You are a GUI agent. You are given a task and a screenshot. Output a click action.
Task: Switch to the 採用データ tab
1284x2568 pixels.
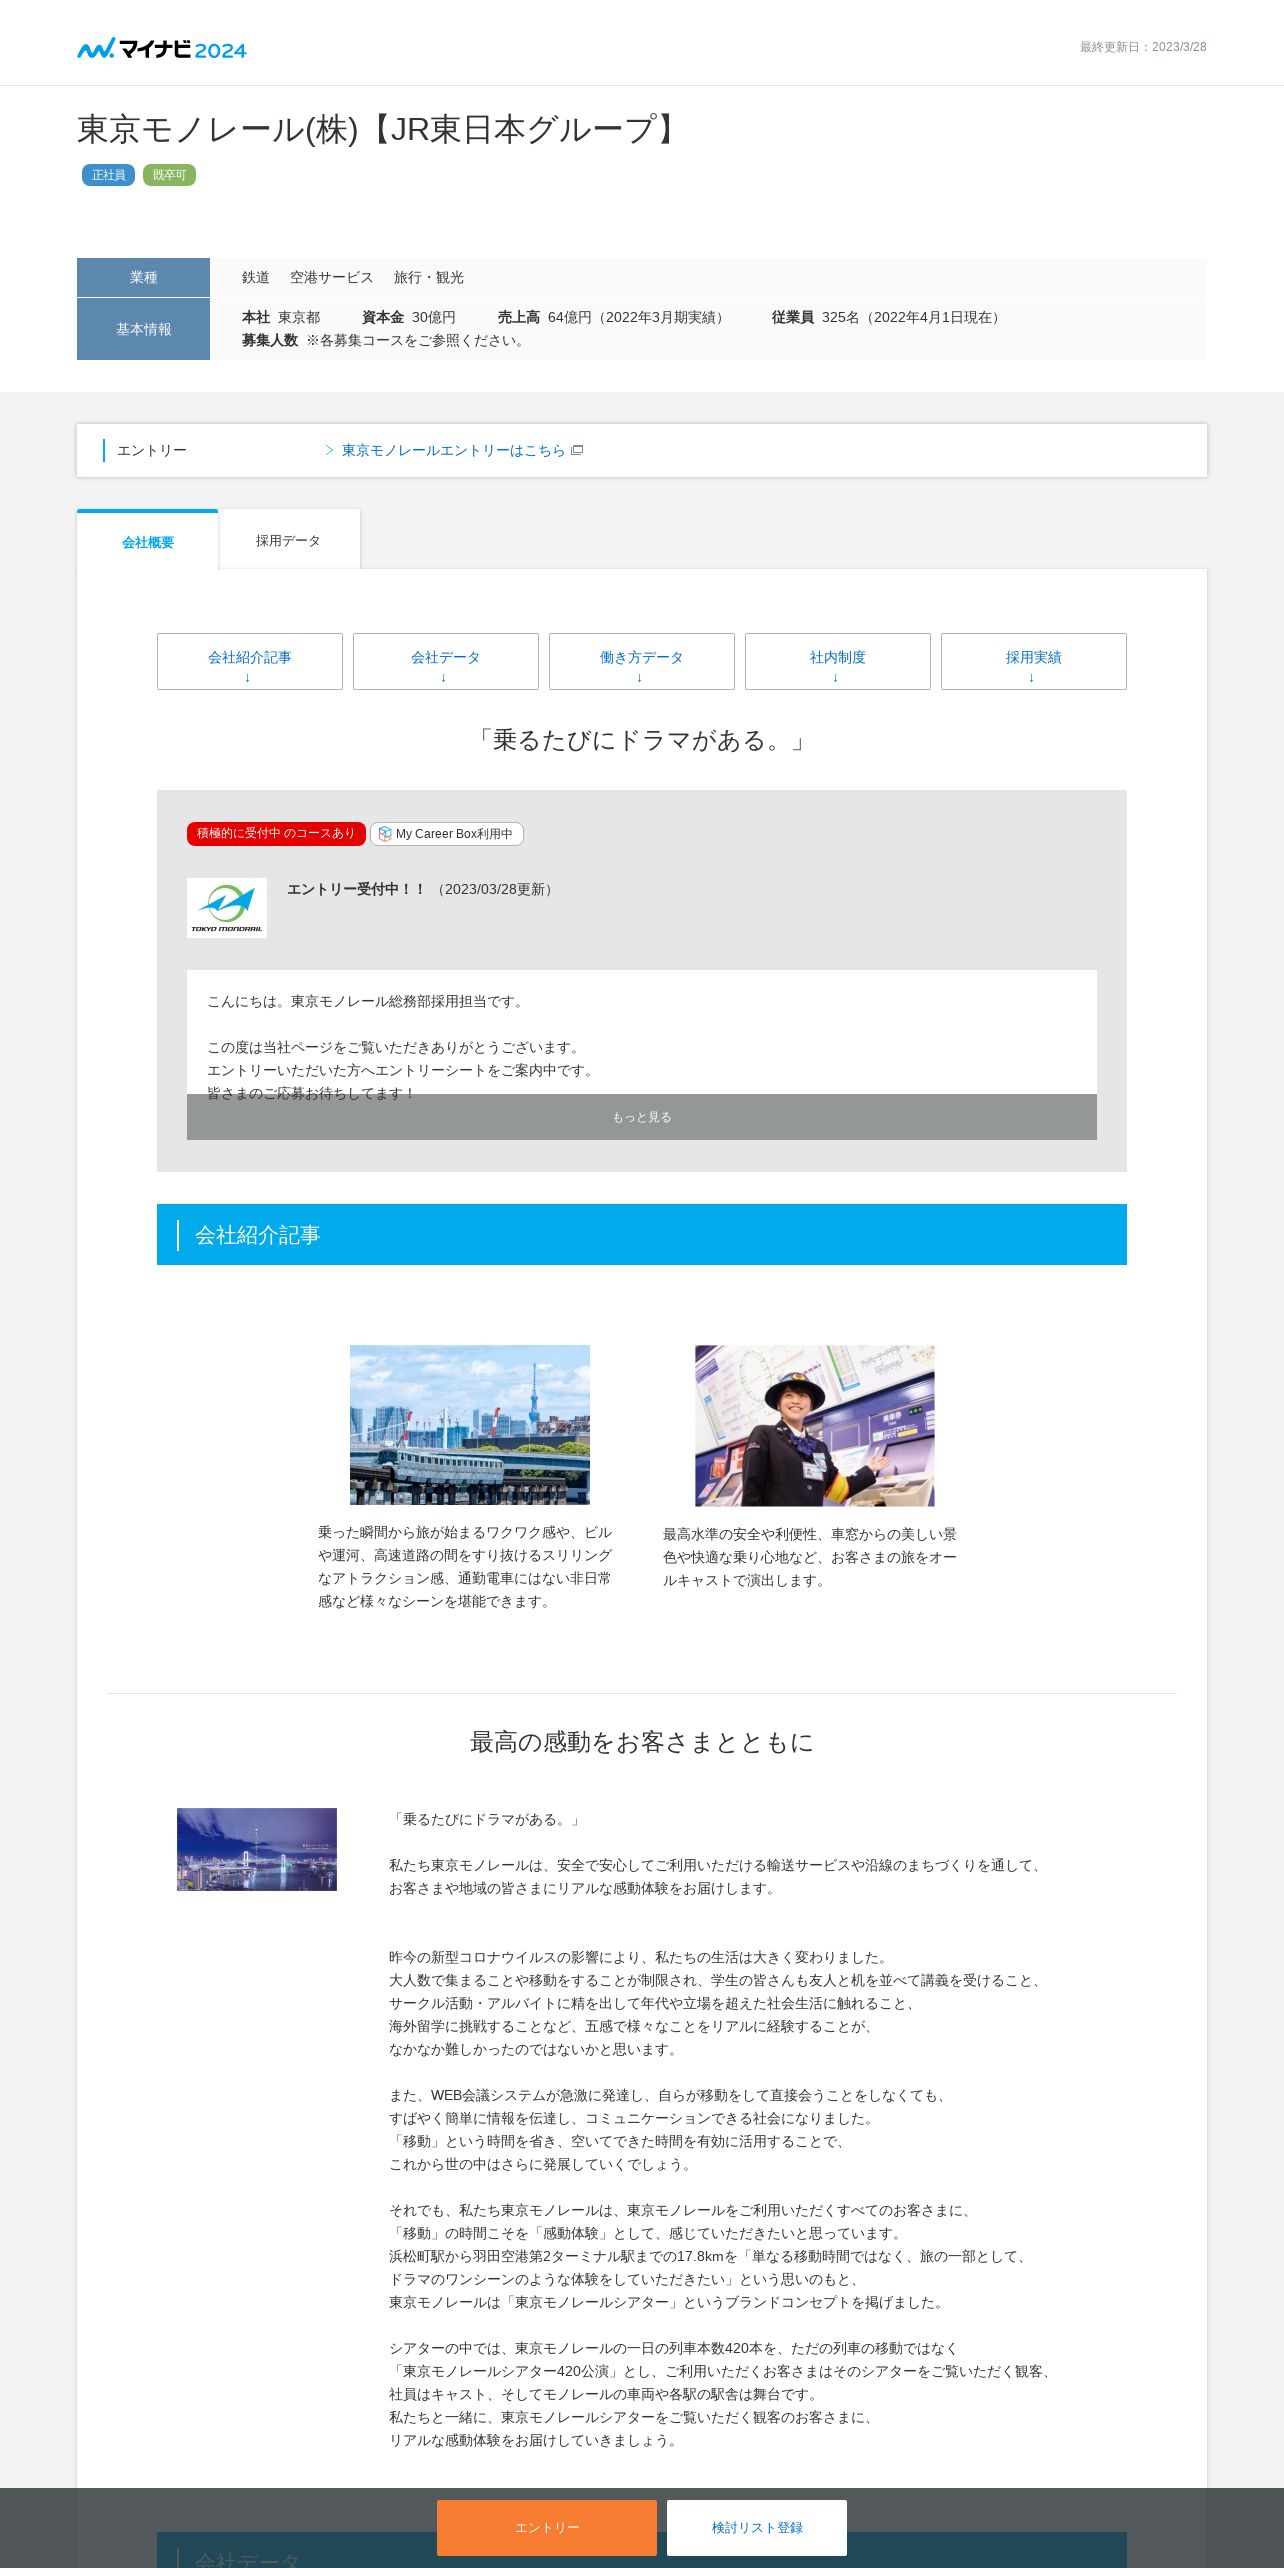click(289, 540)
